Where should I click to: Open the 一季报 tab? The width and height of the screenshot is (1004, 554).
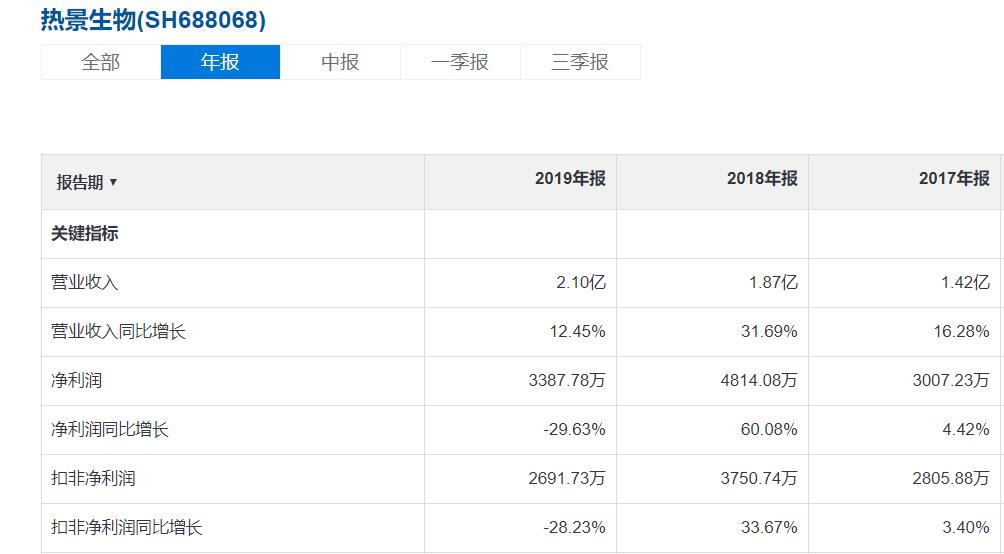[460, 62]
